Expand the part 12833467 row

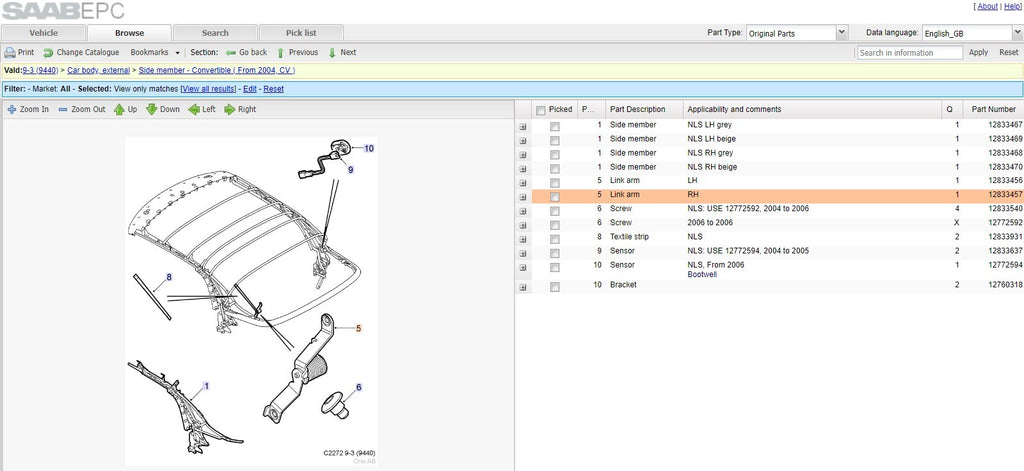pyautogui.click(x=522, y=127)
